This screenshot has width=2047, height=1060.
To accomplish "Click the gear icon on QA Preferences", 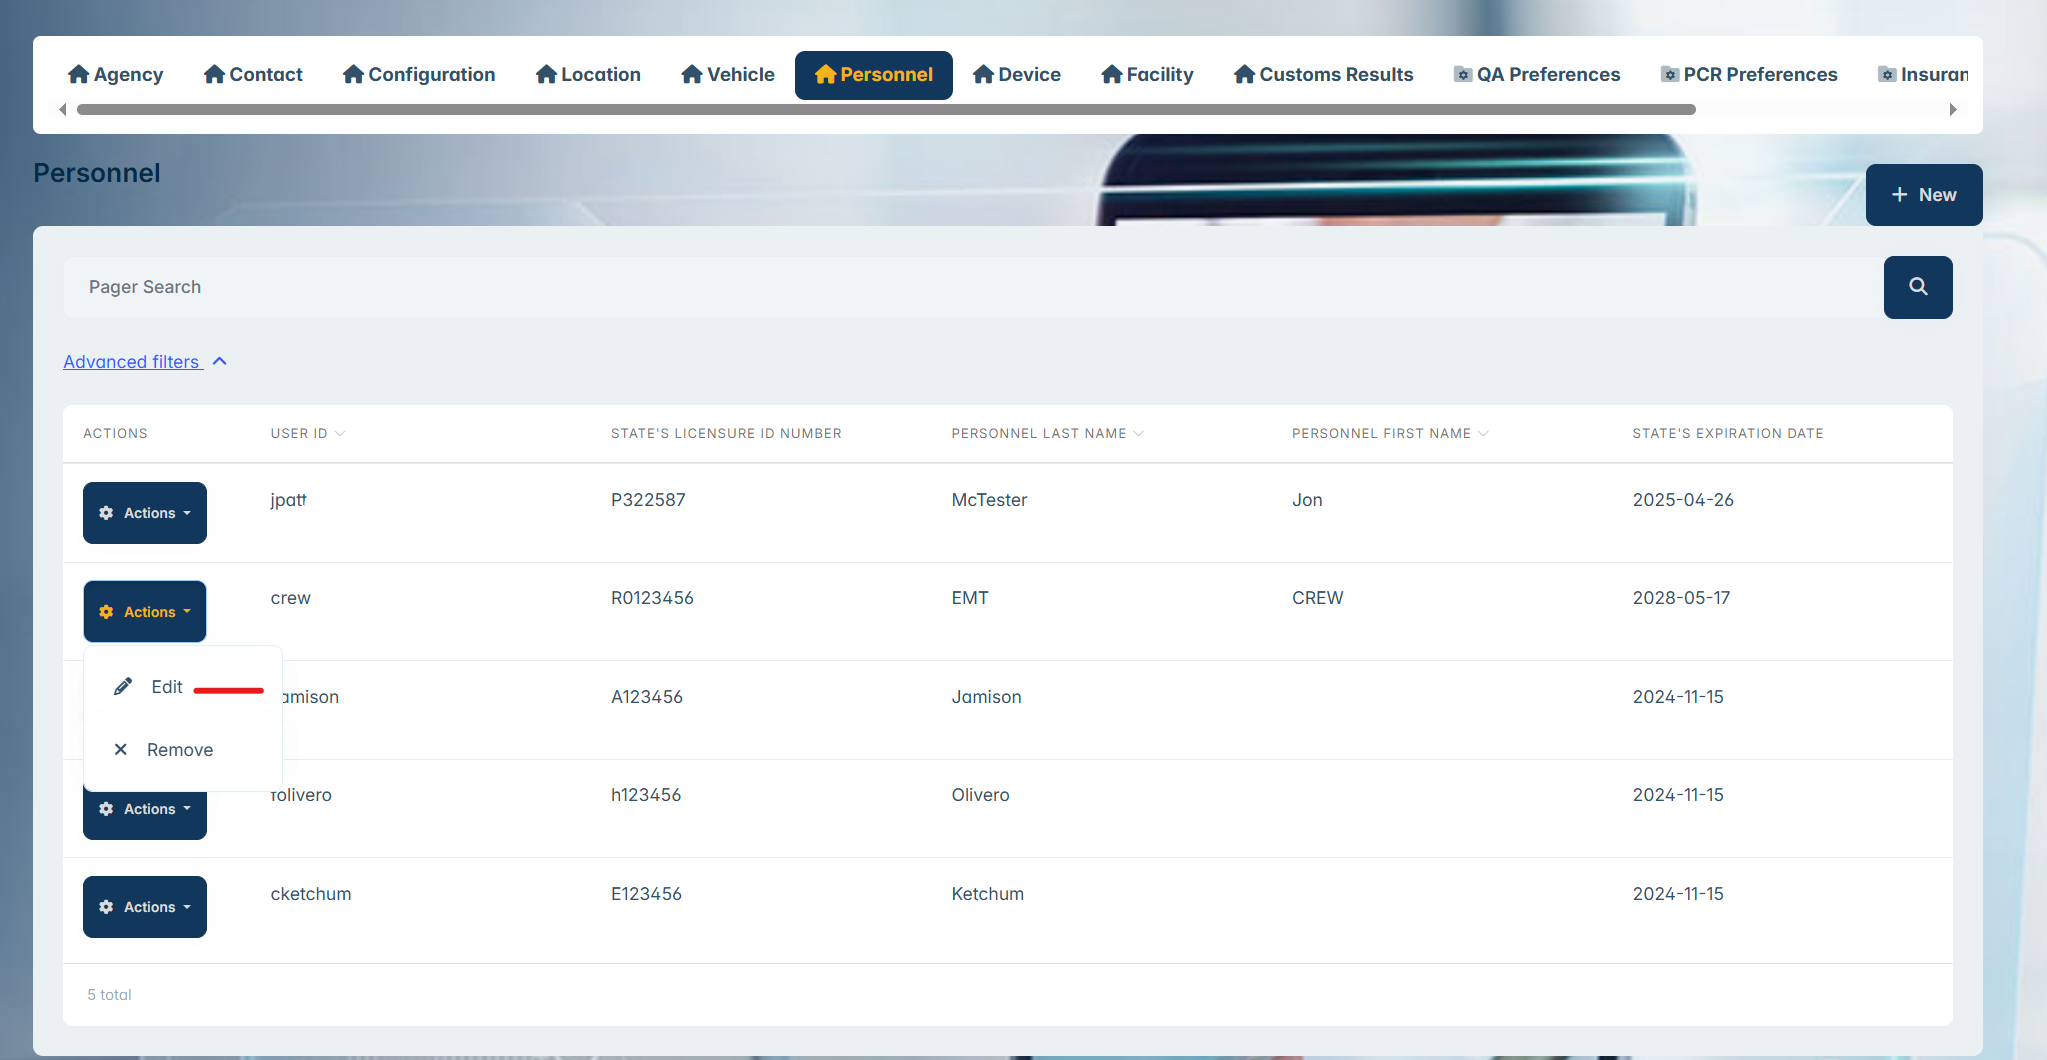I will [1462, 74].
